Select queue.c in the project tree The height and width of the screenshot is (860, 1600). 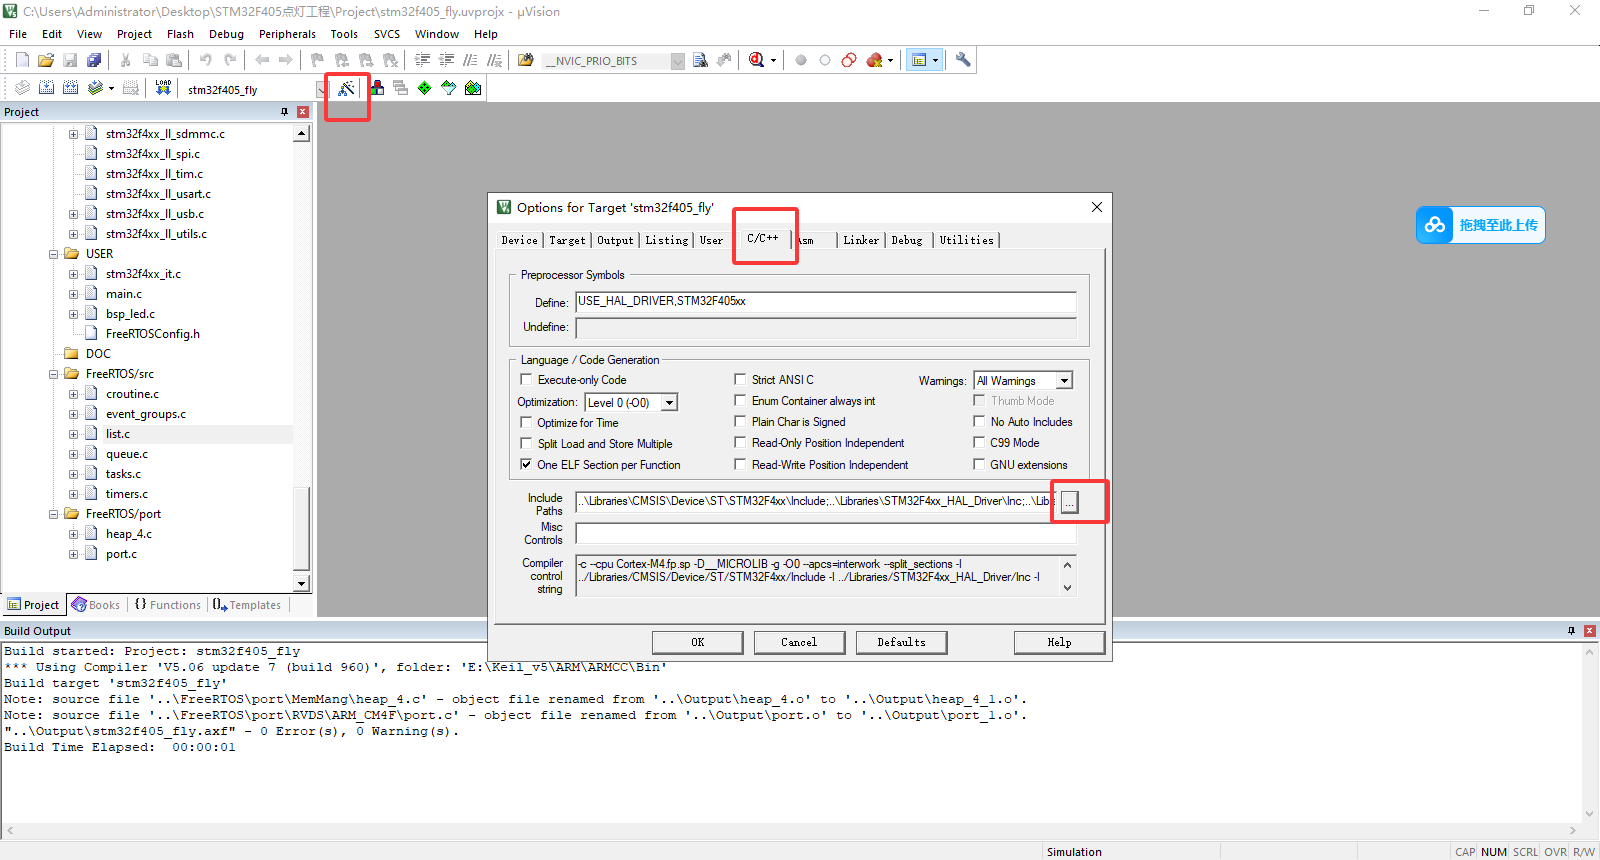[127, 454]
